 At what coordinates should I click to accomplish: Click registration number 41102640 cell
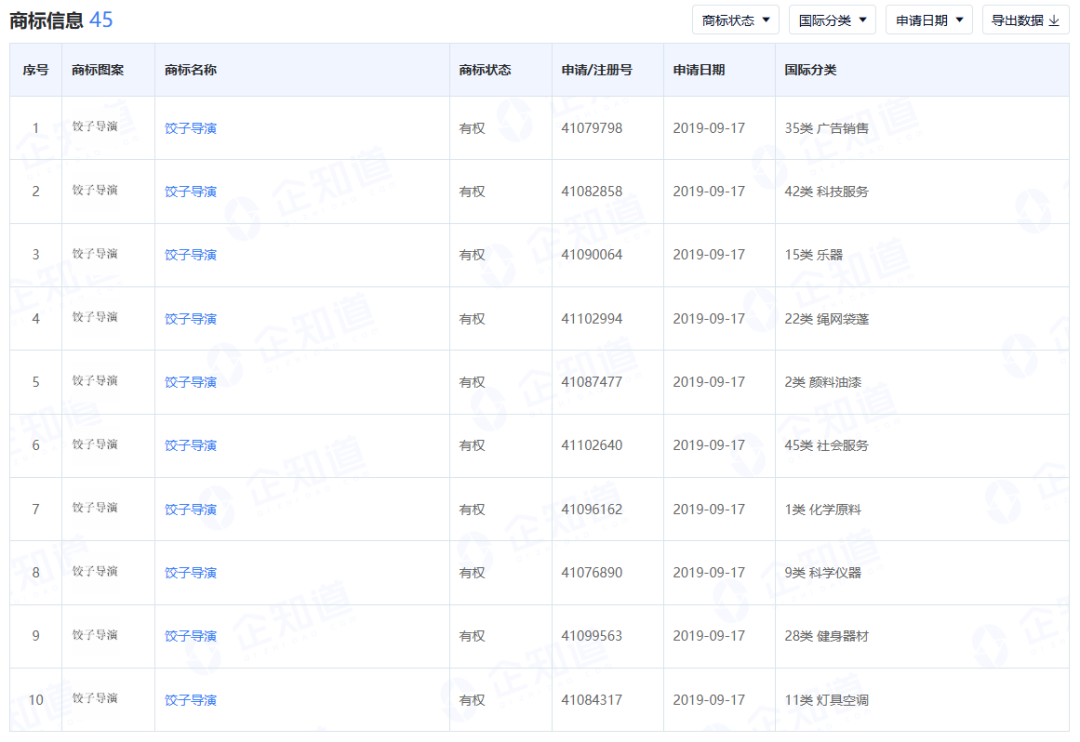coord(592,445)
